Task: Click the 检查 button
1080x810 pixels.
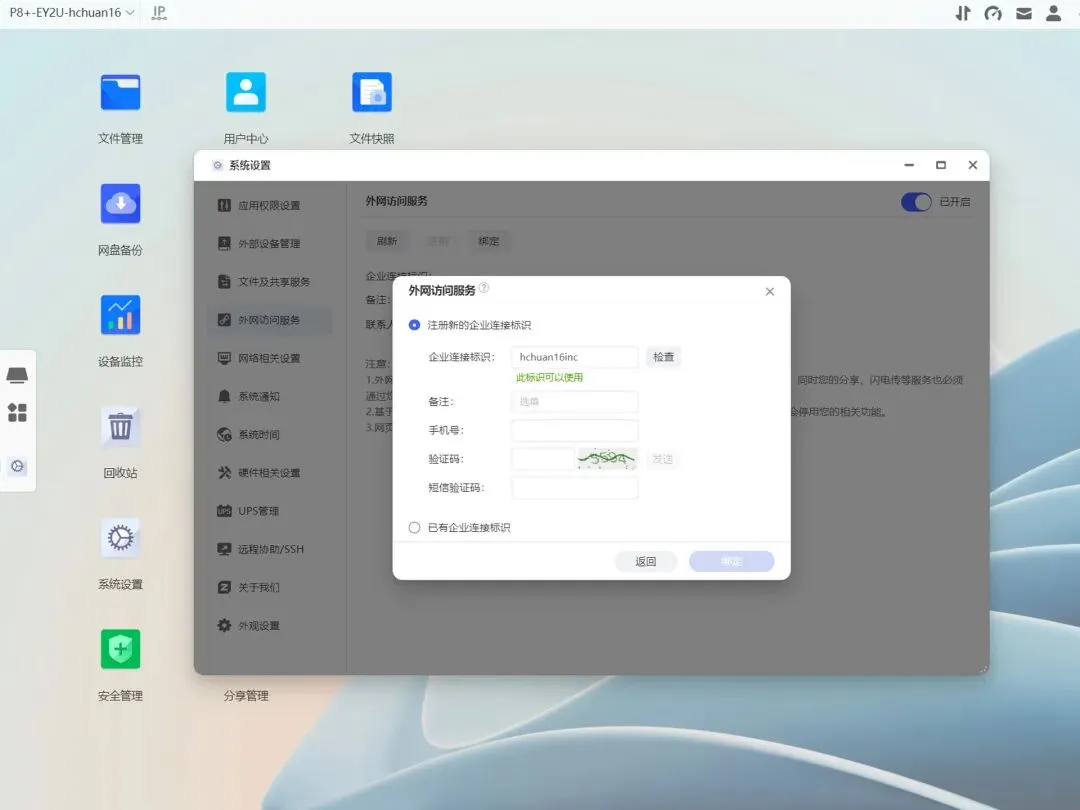Action: click(663, 357)
